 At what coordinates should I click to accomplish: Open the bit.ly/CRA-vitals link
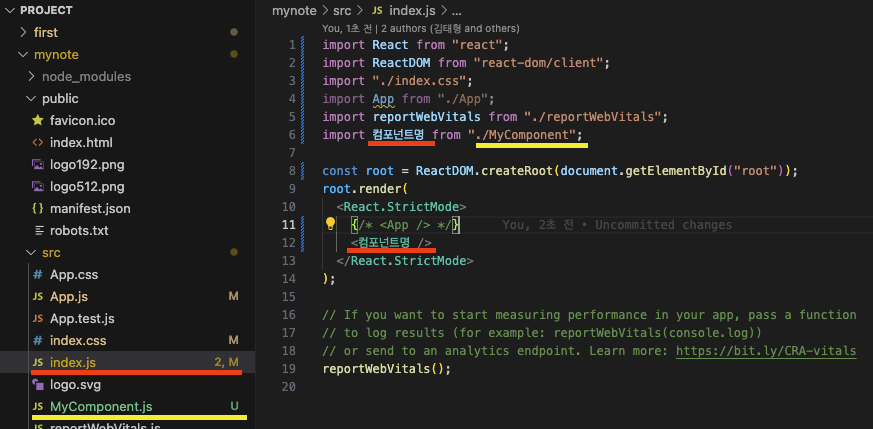click(x=766, y=351)
